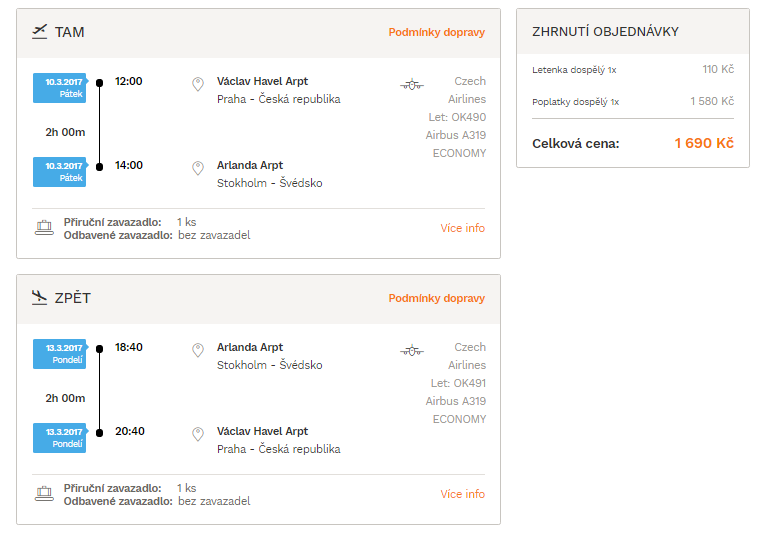Click location pin next to outbound Václav Havel Arpt
758x537 pixels.
pyautogui.click(x=198, y=84)
